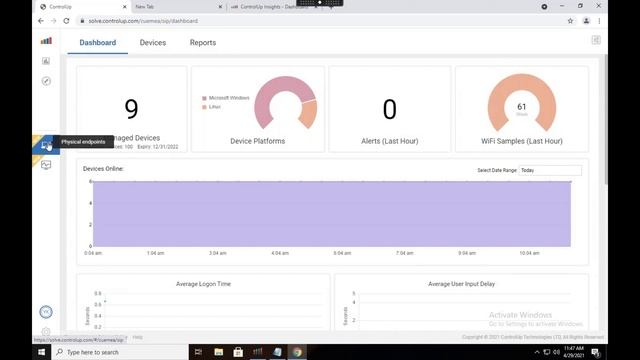Screen dimensions: 640x360
Task: Switch to Chrome on the taskbar
Action: pyautogui.click(x=297, y=352)
